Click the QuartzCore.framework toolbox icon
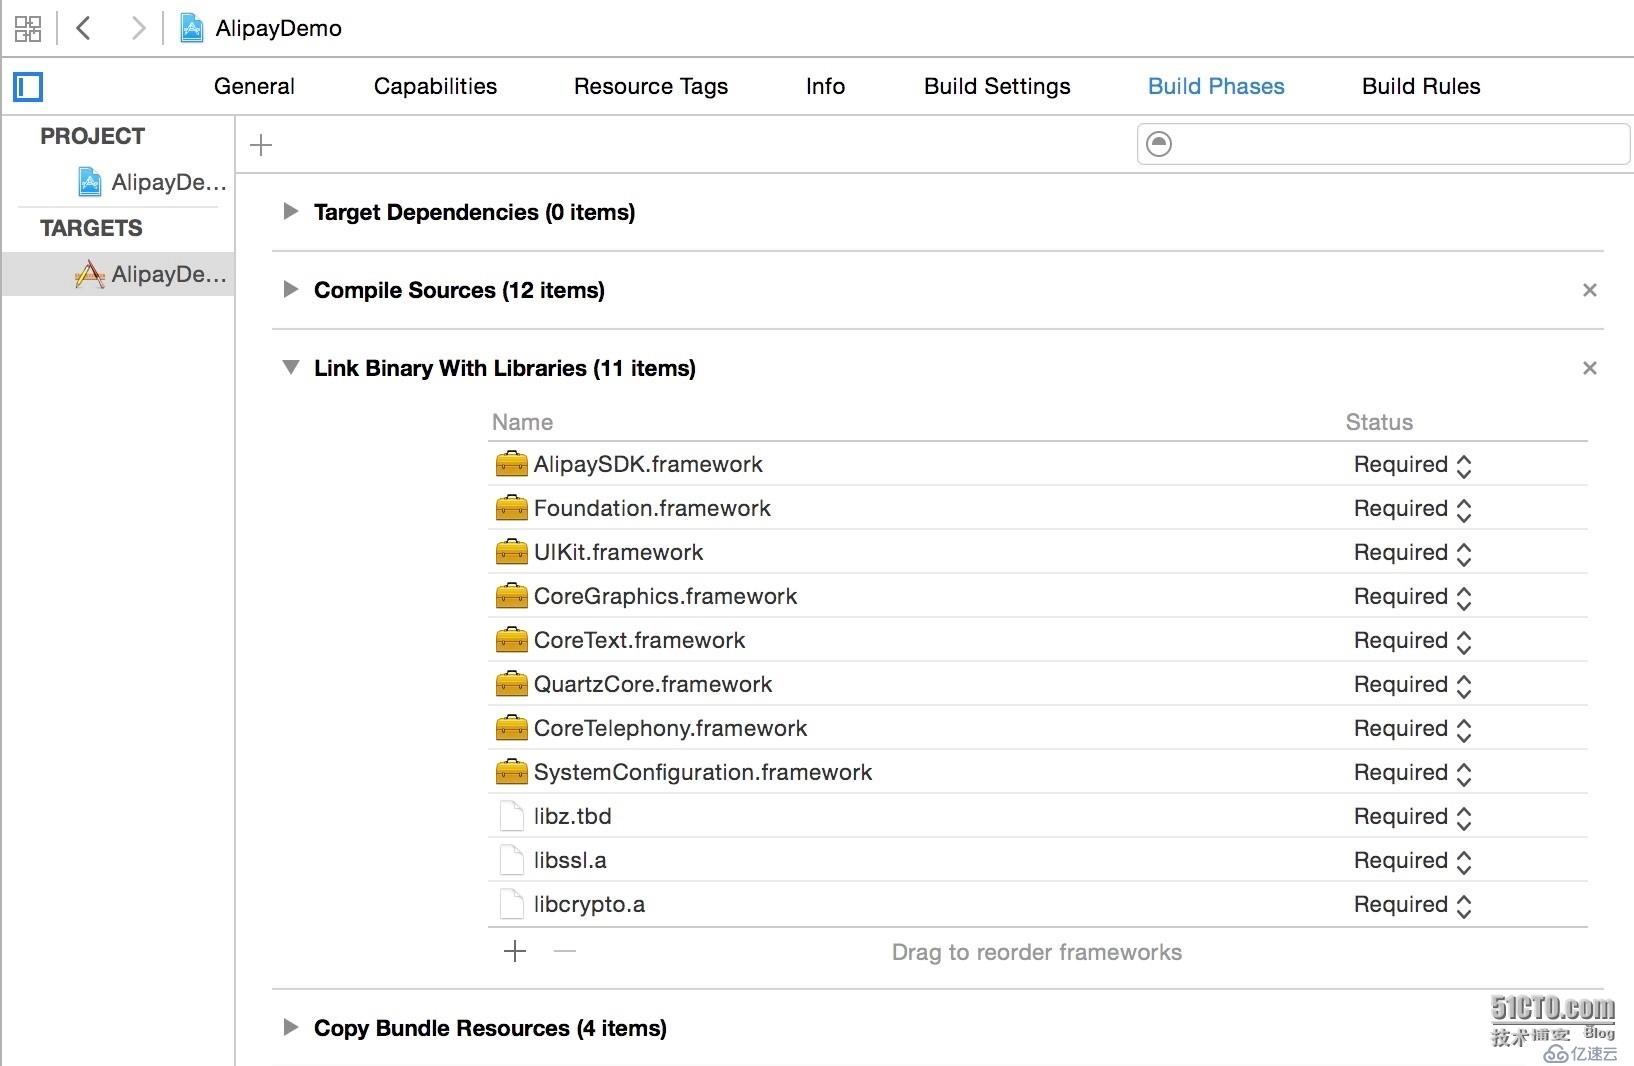Image resolution: width=1634 pixels, height=1066 pixels. pyautogui.click(x=511, y=684)
